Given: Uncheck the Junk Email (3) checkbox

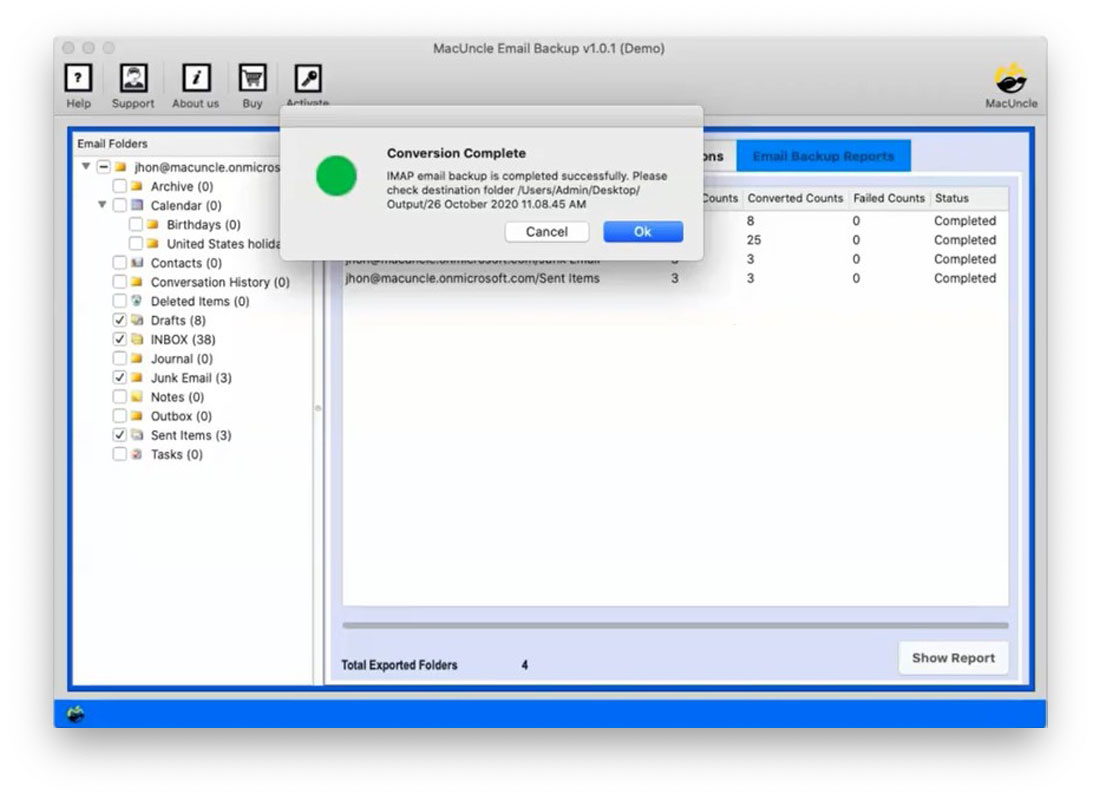Looking at the screenshot, I should coord(120,377).
